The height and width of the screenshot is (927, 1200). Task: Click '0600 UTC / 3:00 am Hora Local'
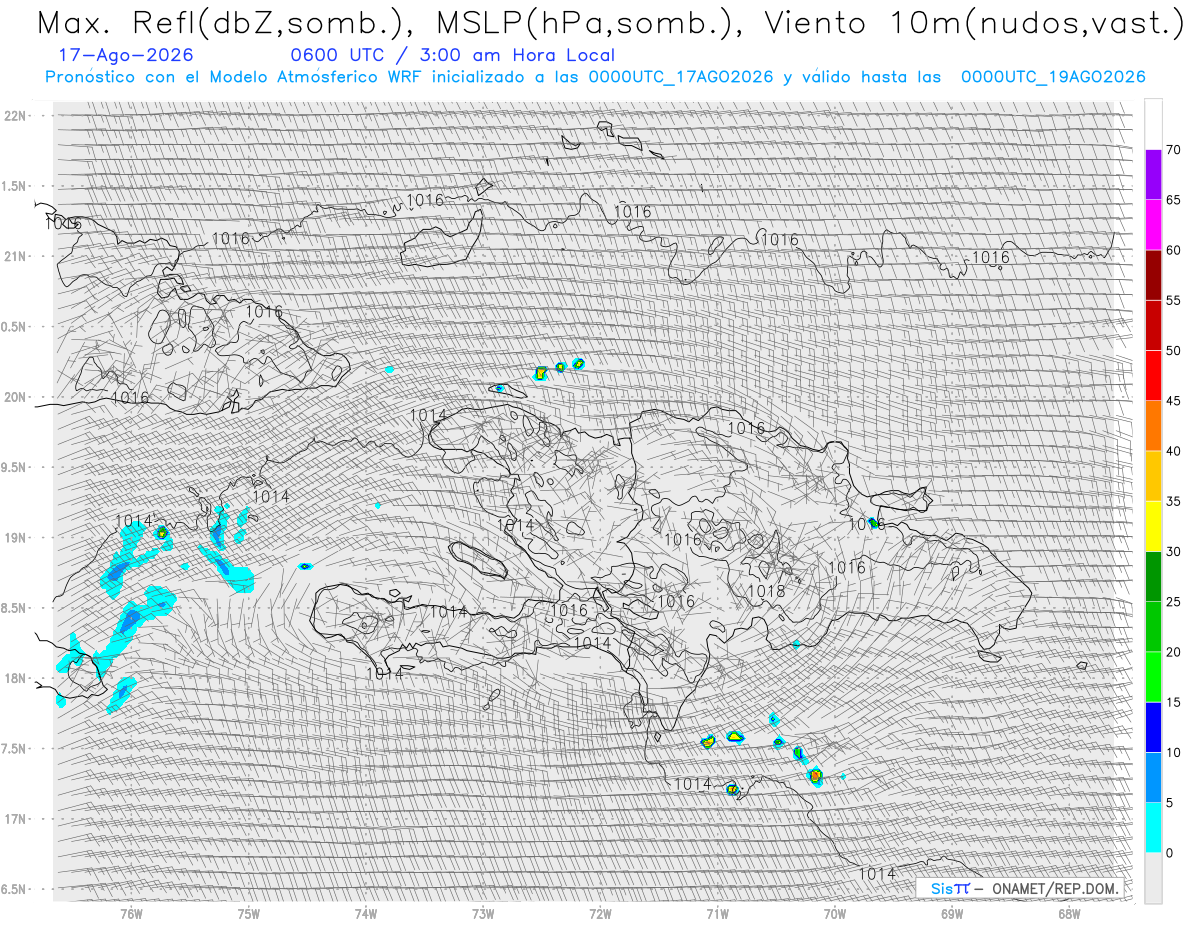[x=453, y=56]
